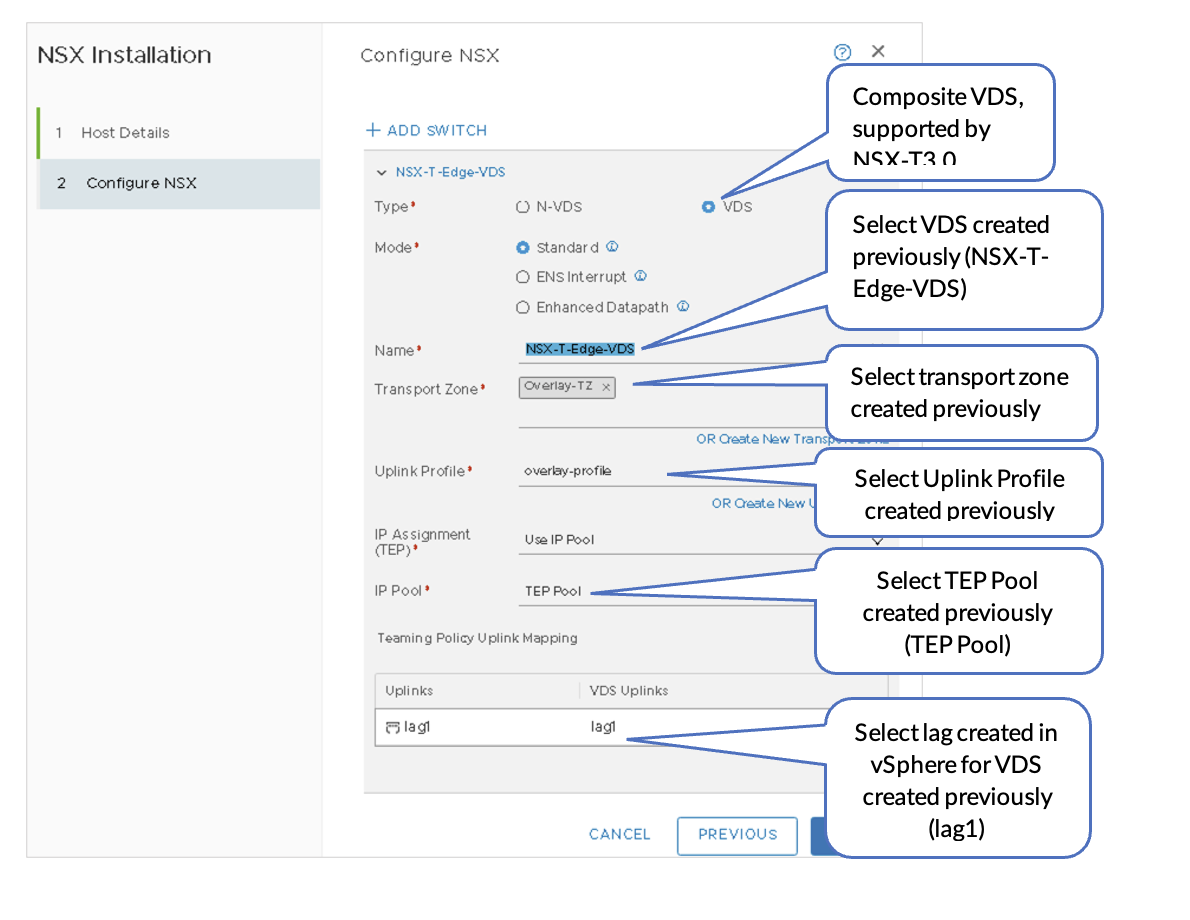The width and height of the screenshot is (1190, 920).
Task: Choose Enhanced Datapath mode option
Action: click(522, 307)
